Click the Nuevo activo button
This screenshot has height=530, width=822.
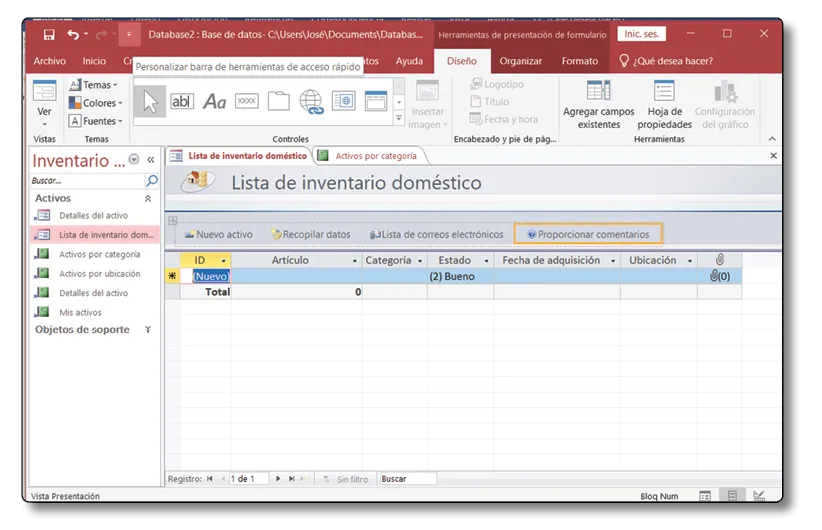(x=219, y=234)
